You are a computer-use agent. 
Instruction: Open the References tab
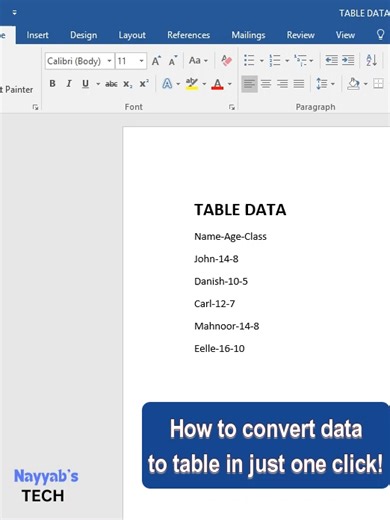189,35
